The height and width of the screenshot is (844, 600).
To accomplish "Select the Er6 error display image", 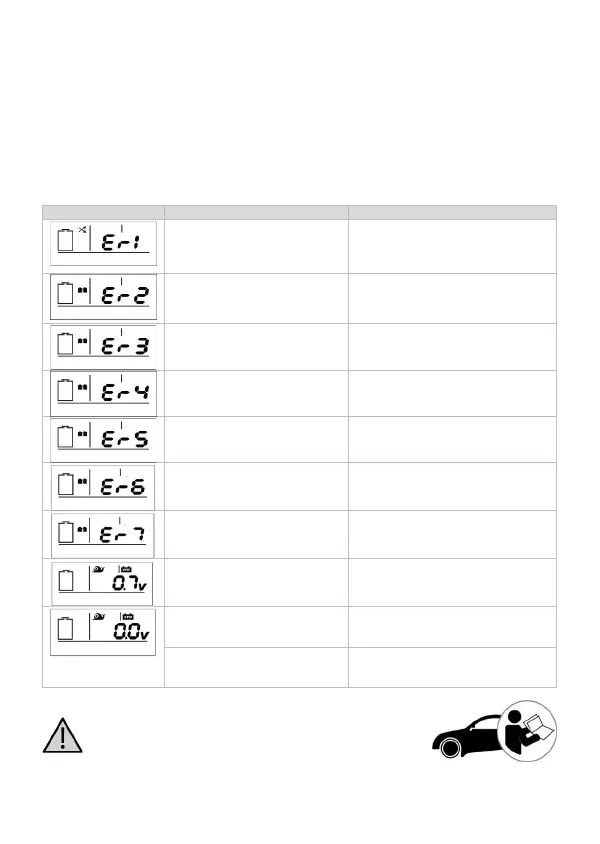I will tap(104, 485).
